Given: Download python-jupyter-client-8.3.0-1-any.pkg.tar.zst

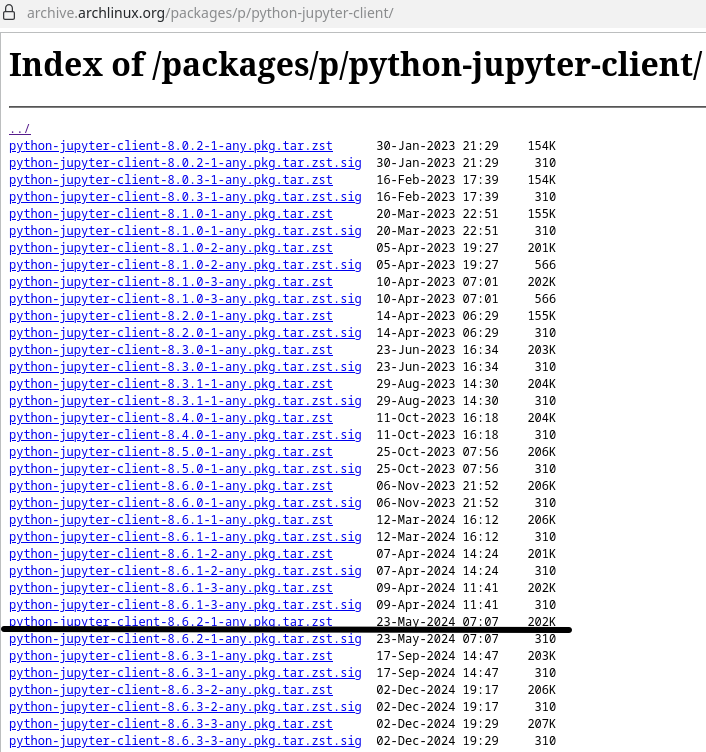Looking at the screenshot, I should click(171, 350).
